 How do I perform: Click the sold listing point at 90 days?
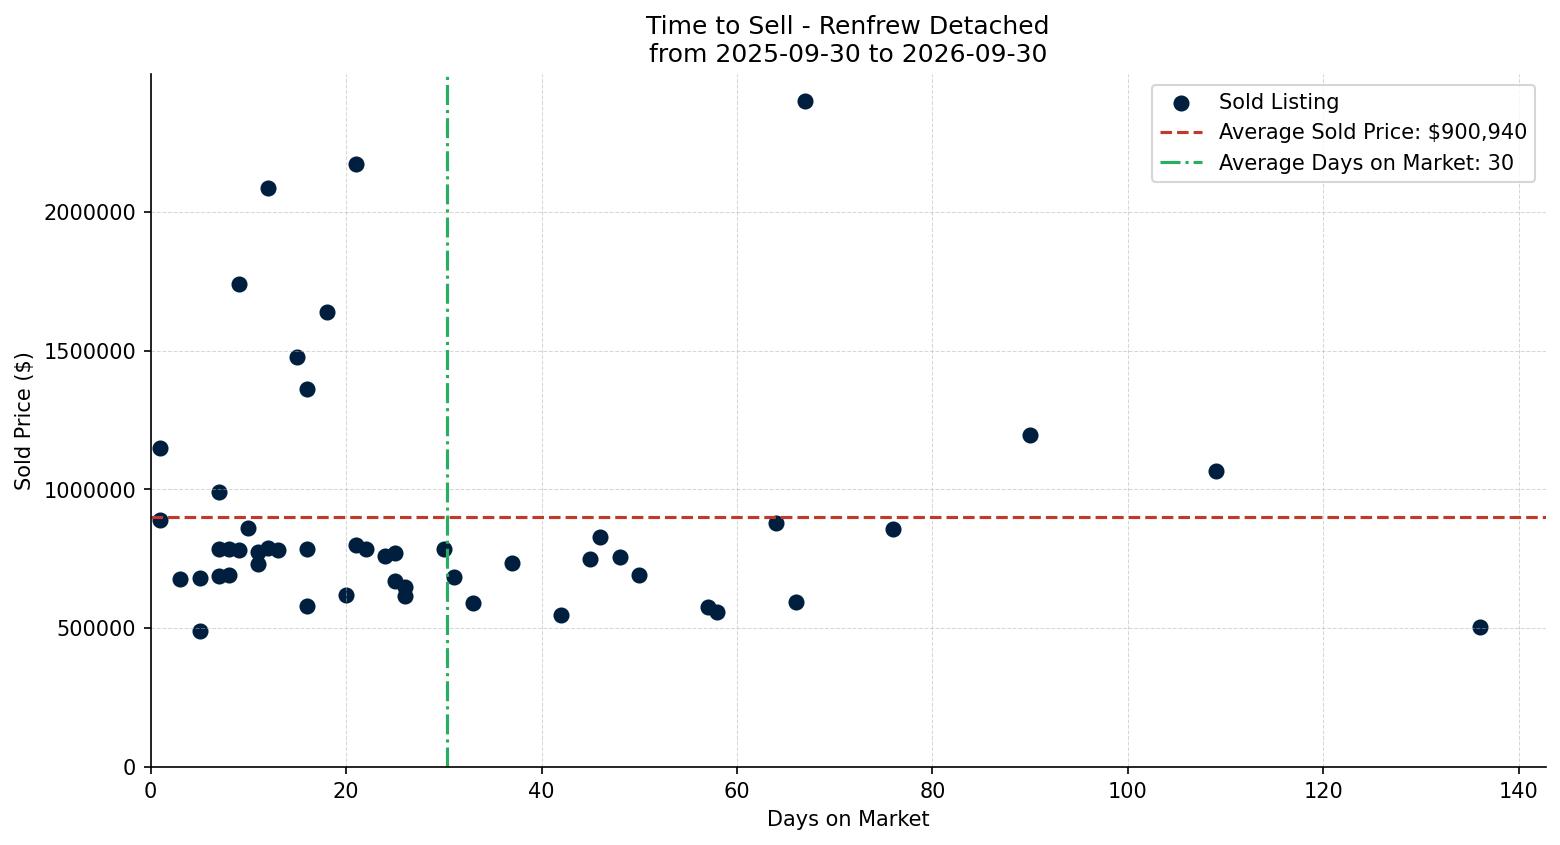[x=1030, y=435]
